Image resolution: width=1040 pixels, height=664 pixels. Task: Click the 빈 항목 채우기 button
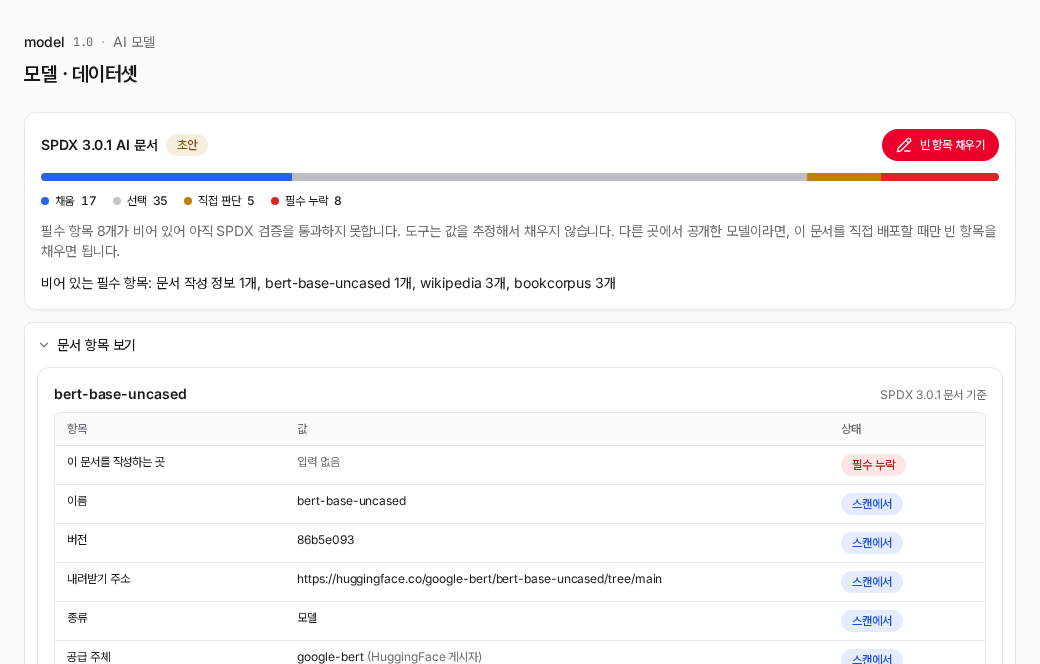click(x=940, y=145)
